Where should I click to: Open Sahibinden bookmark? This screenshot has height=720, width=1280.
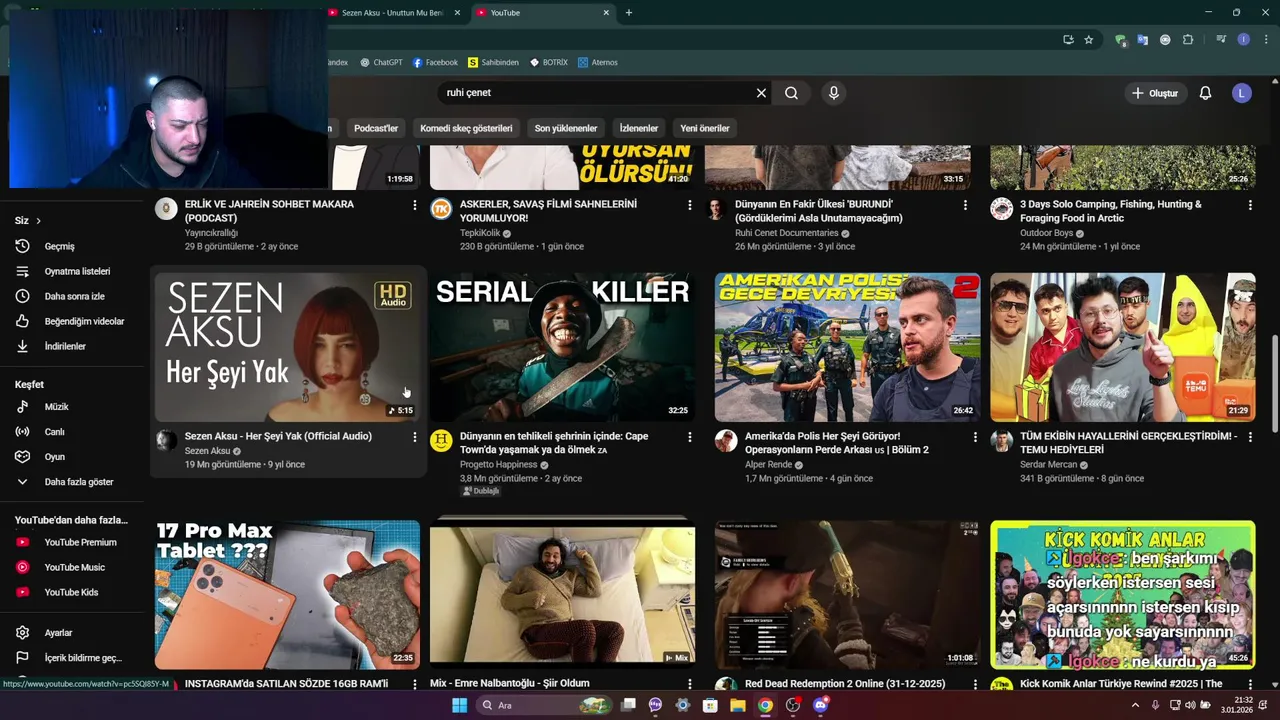[x=493, y=62]
